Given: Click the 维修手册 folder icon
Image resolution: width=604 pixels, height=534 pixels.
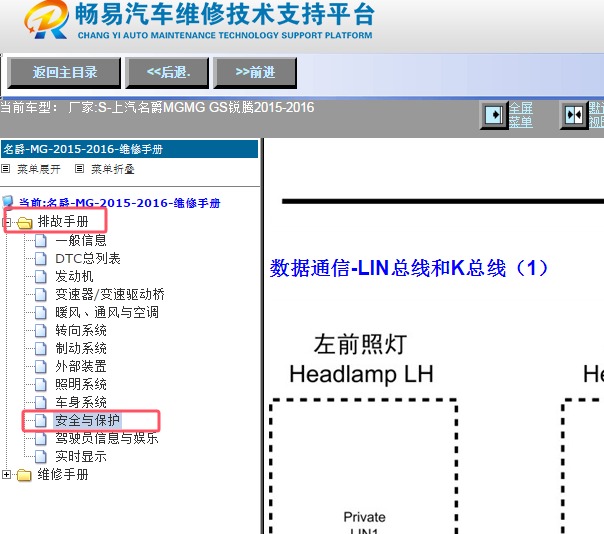Looking at the screenshot, I should click(x=24, y=475).
